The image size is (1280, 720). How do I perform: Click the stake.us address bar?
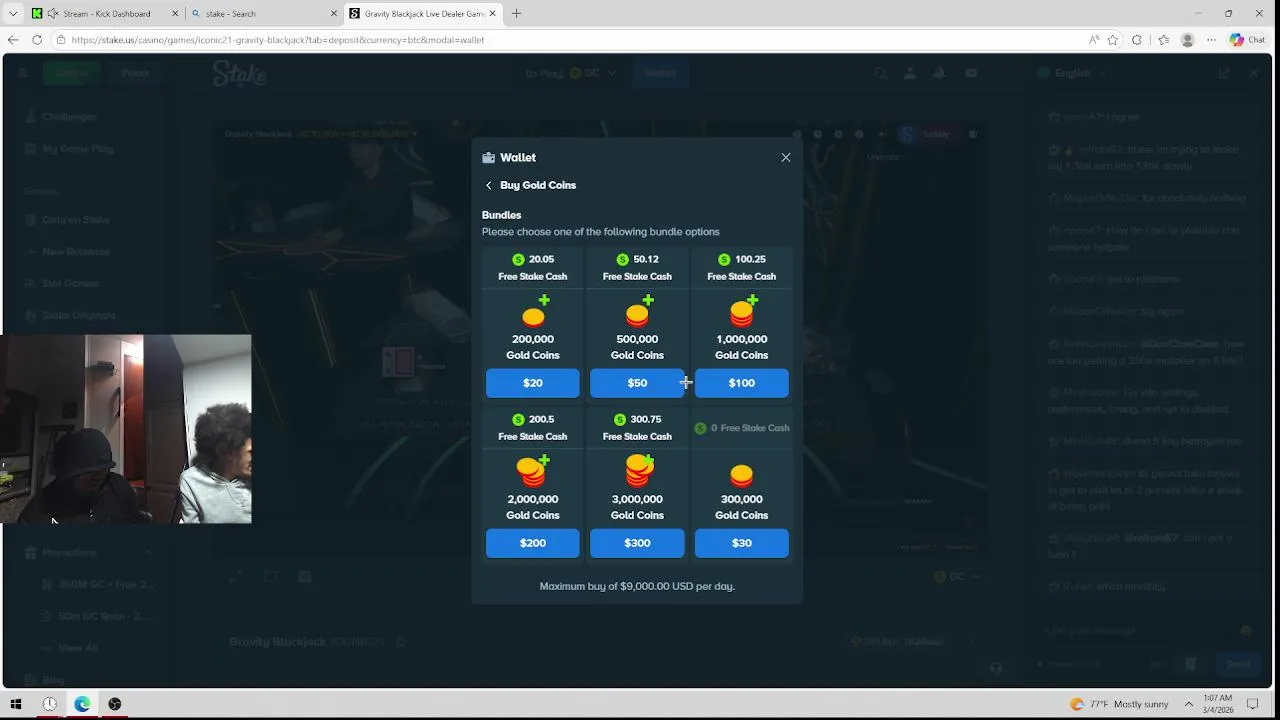tap(570, 40)
